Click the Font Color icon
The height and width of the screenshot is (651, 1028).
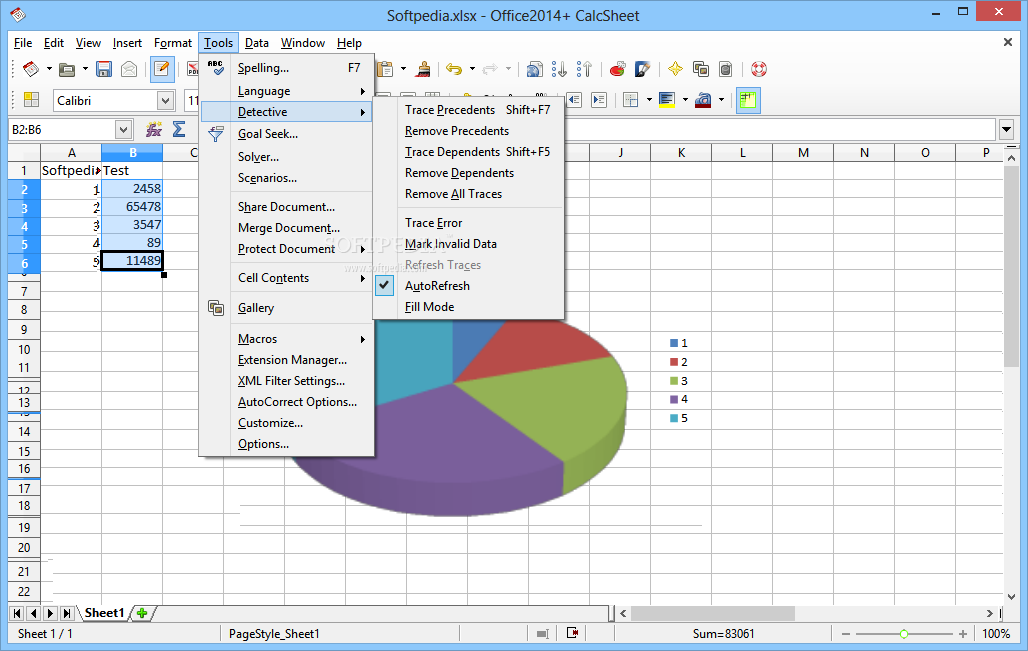pos(703,100)
